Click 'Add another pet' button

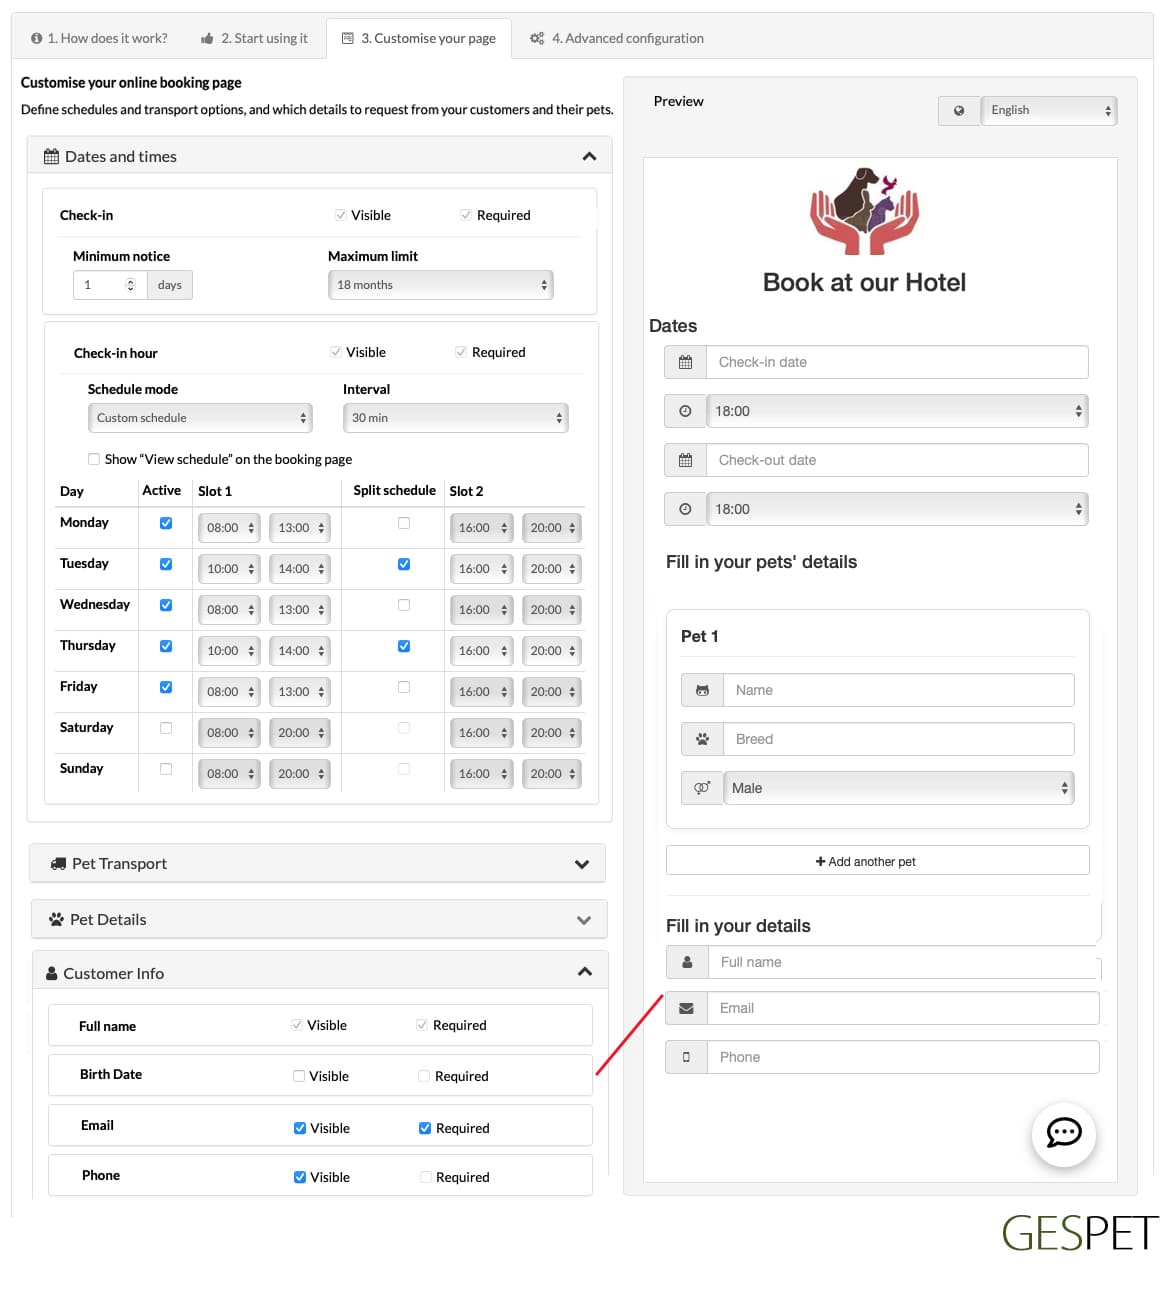[x=877, y=861]
